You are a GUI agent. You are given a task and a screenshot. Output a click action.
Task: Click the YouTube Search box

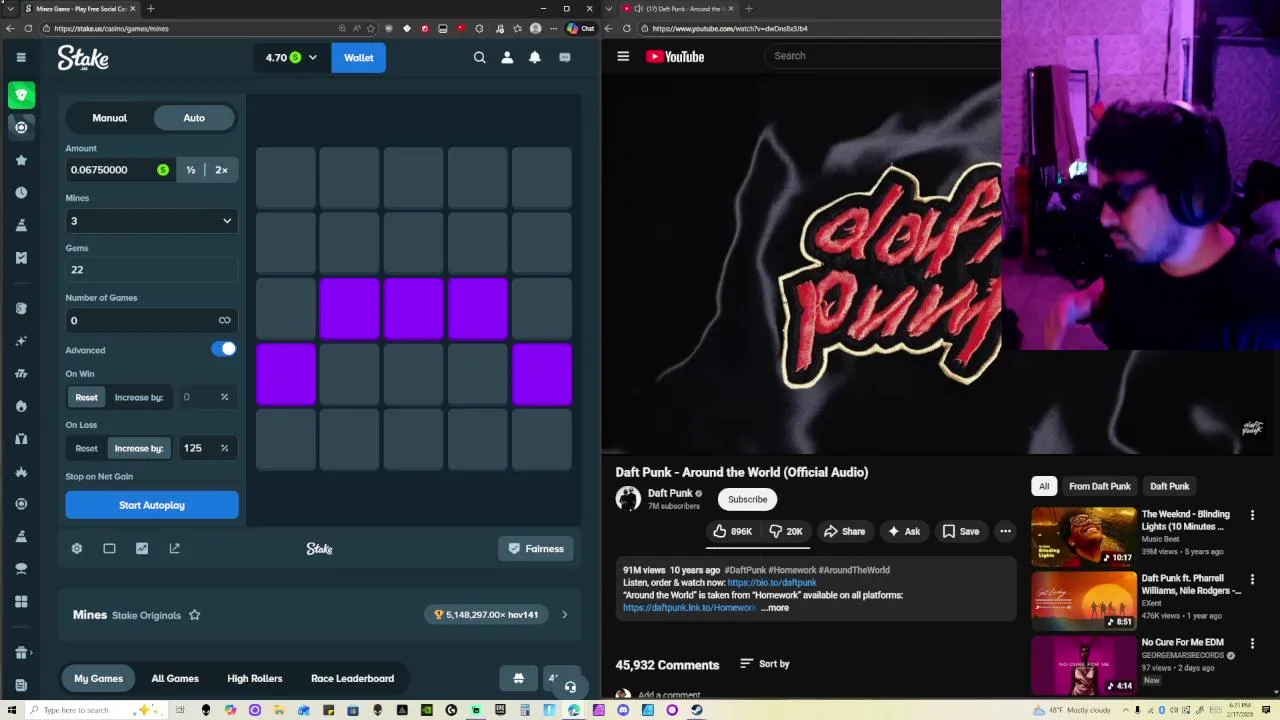884,56
